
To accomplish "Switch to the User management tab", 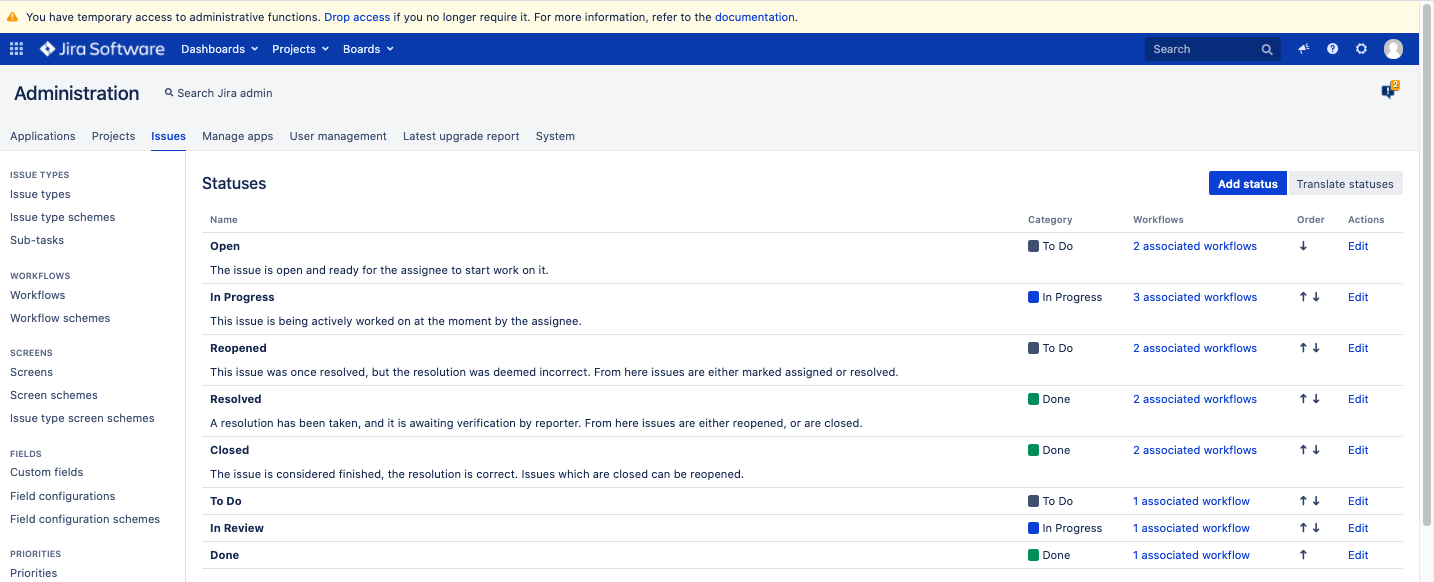I will 338,136.
